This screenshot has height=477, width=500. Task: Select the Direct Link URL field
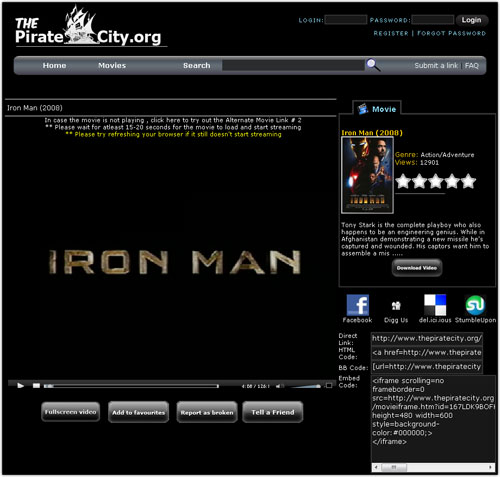427,339
